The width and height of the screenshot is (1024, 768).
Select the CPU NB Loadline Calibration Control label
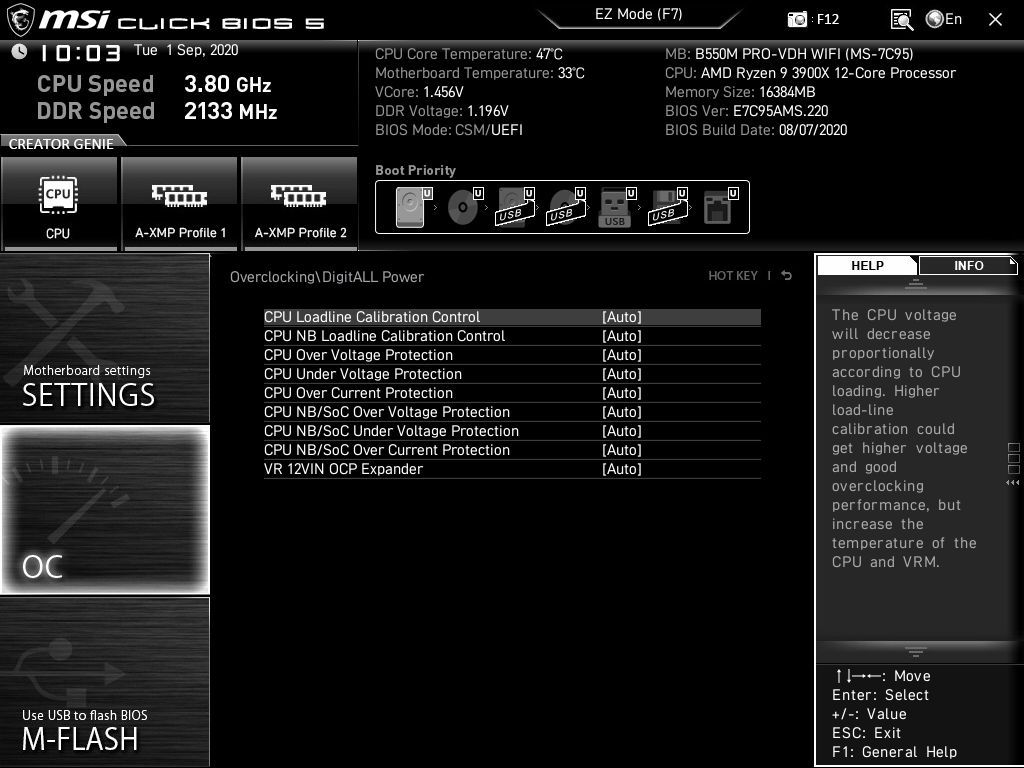(384, 336)
